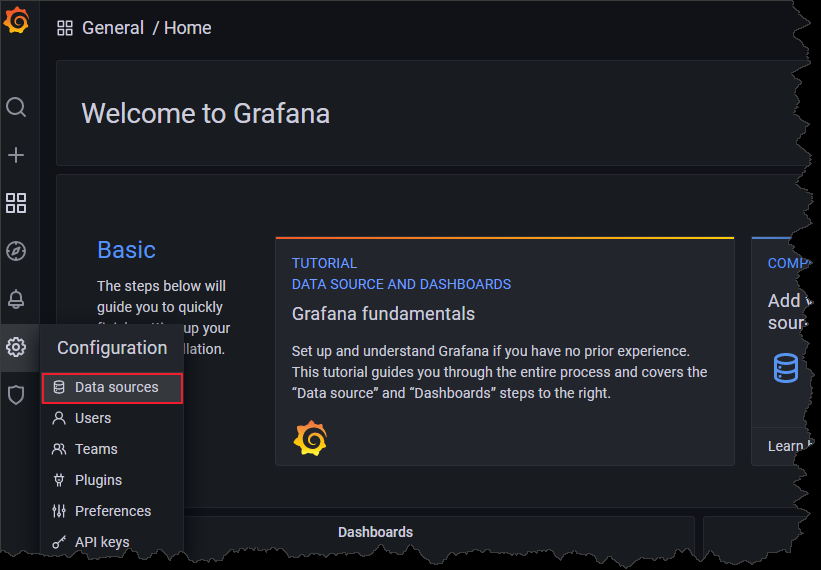Open the Explore compass icon
Screen dimensions: 821x570
16,251
